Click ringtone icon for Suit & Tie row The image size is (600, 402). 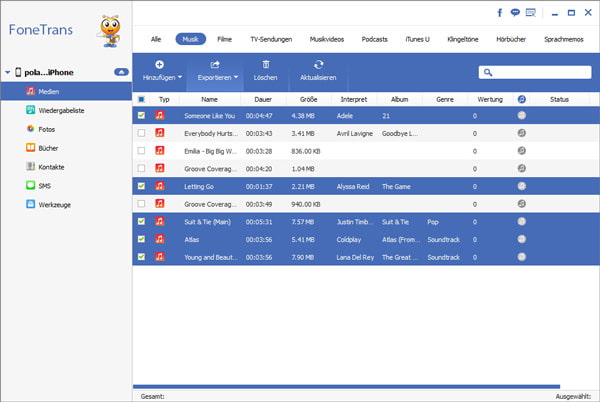[522, 221]
